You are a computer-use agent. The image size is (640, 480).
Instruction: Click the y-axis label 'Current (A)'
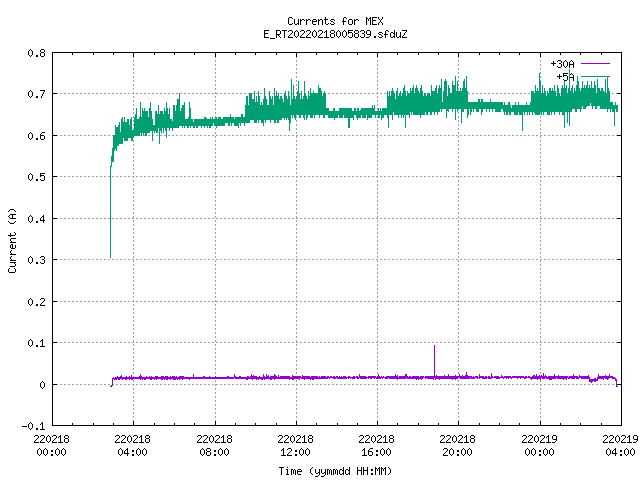point(12,240)
